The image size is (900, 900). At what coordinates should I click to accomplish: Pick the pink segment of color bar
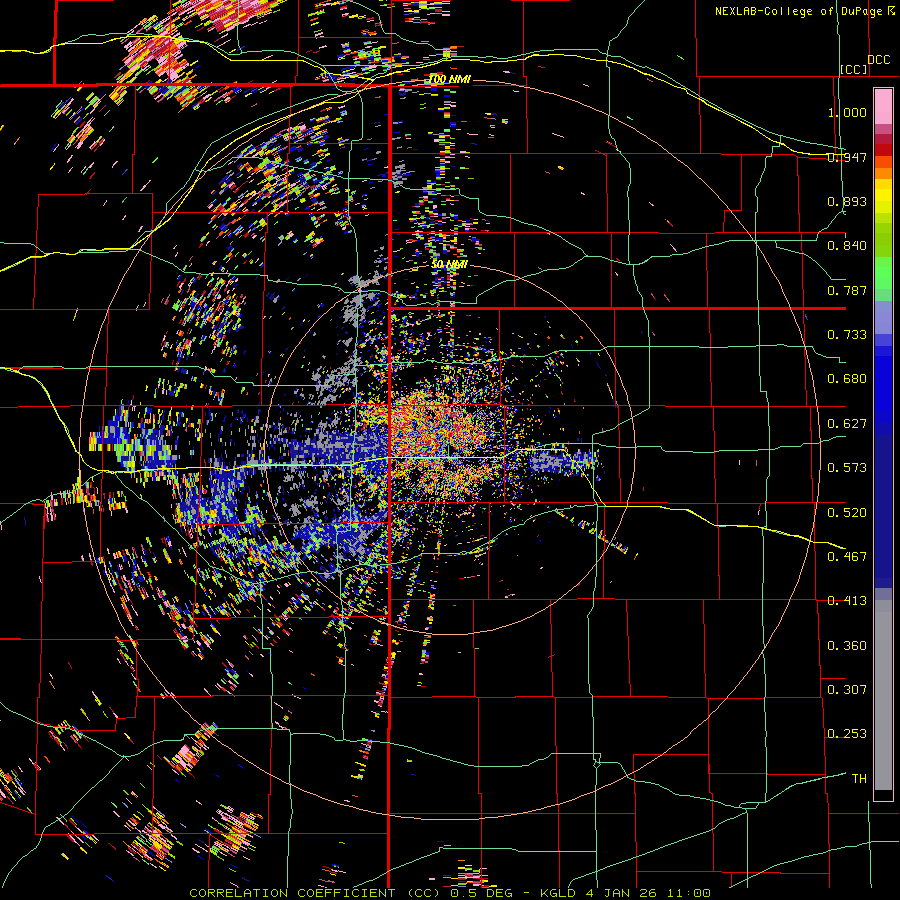coord(883,107)
